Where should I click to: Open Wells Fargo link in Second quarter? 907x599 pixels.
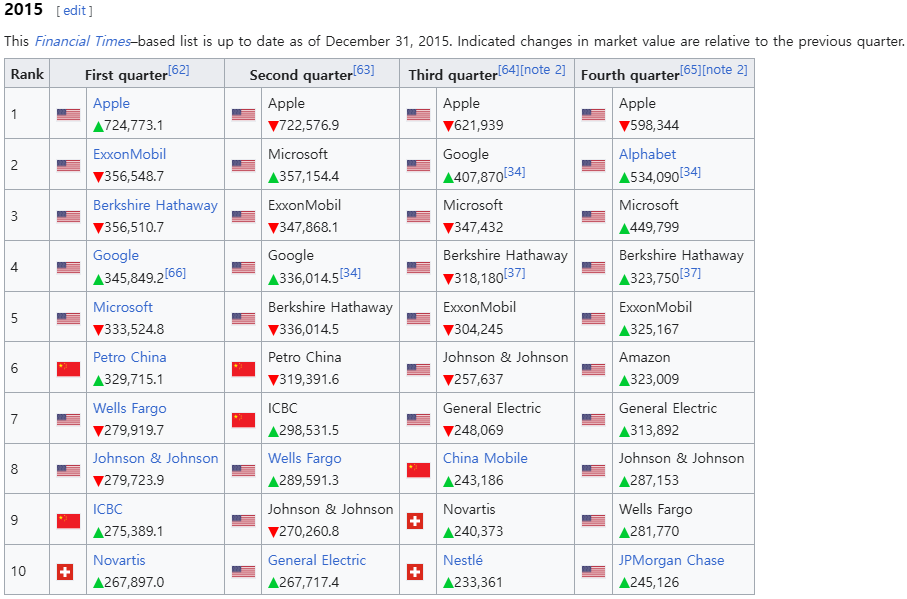click(x=305, y=458)
